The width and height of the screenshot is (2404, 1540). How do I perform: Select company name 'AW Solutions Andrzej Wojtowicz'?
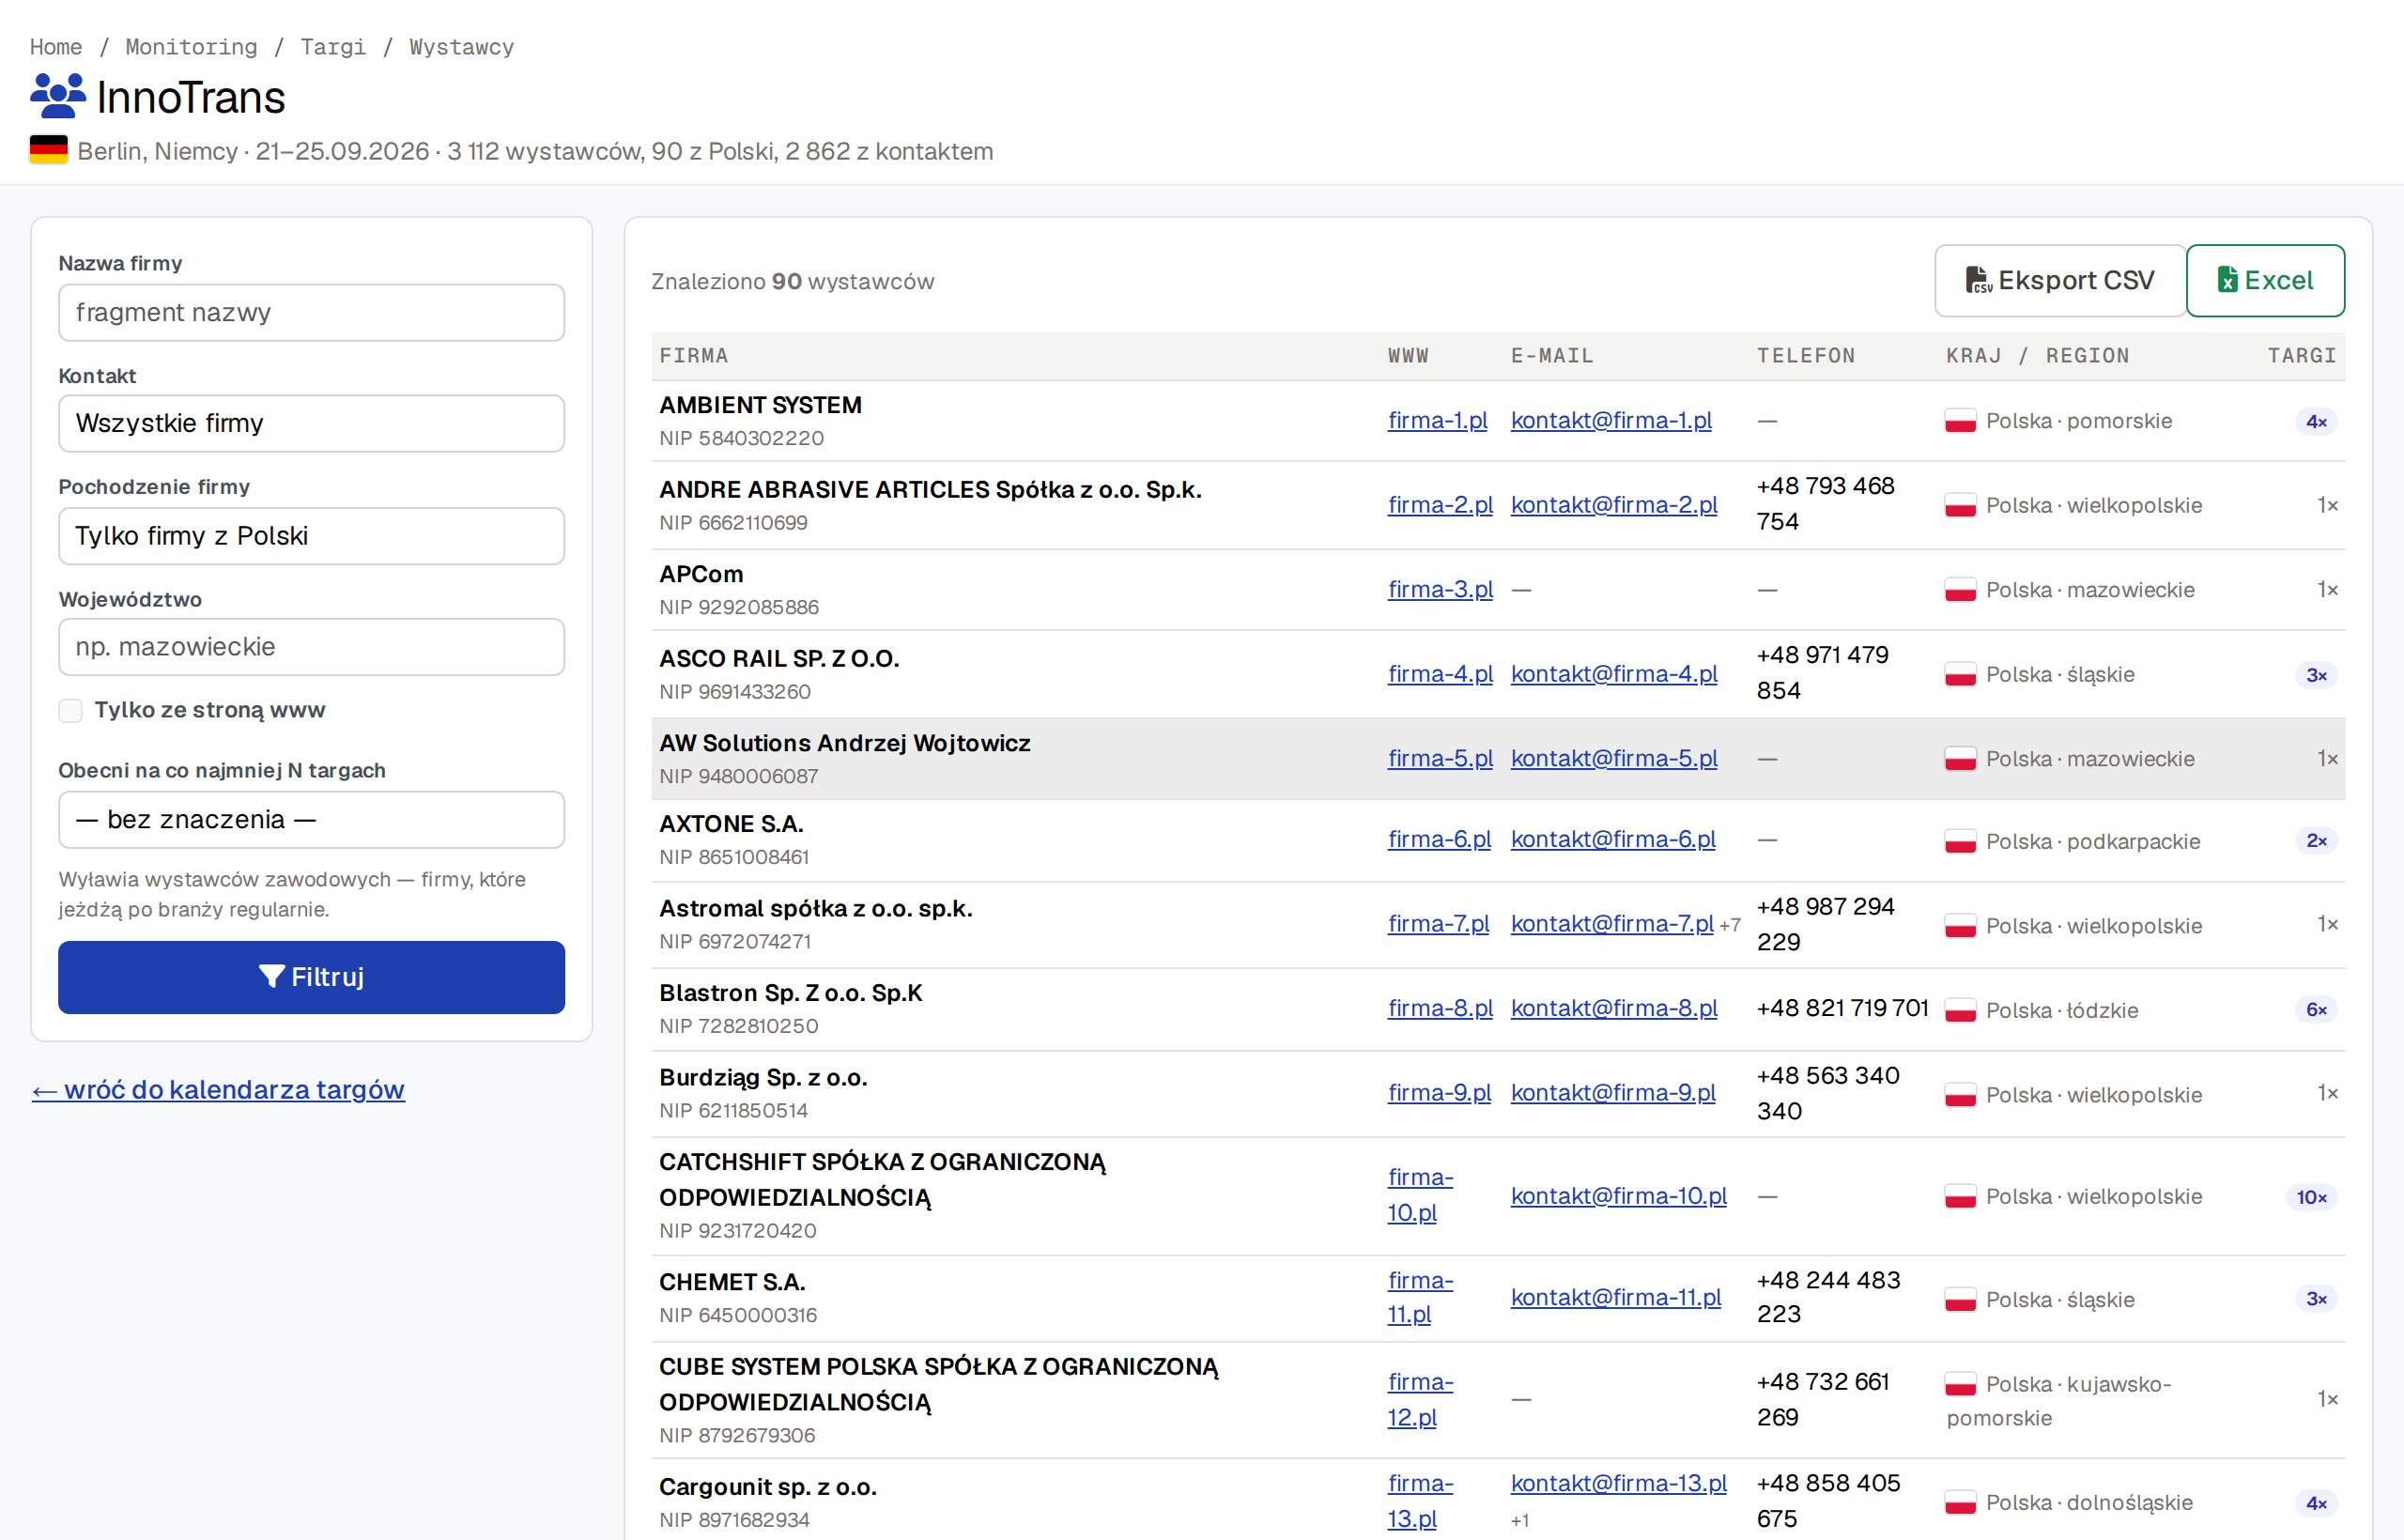[845, 743]
